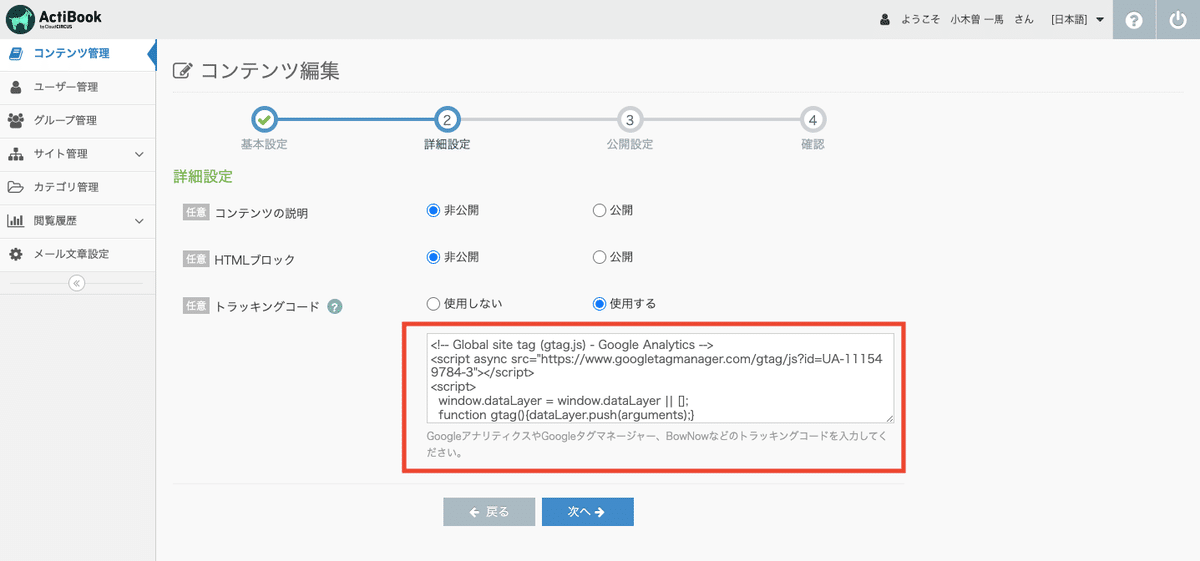Open グループ管理 in sidebar

[x=78, y=120]
